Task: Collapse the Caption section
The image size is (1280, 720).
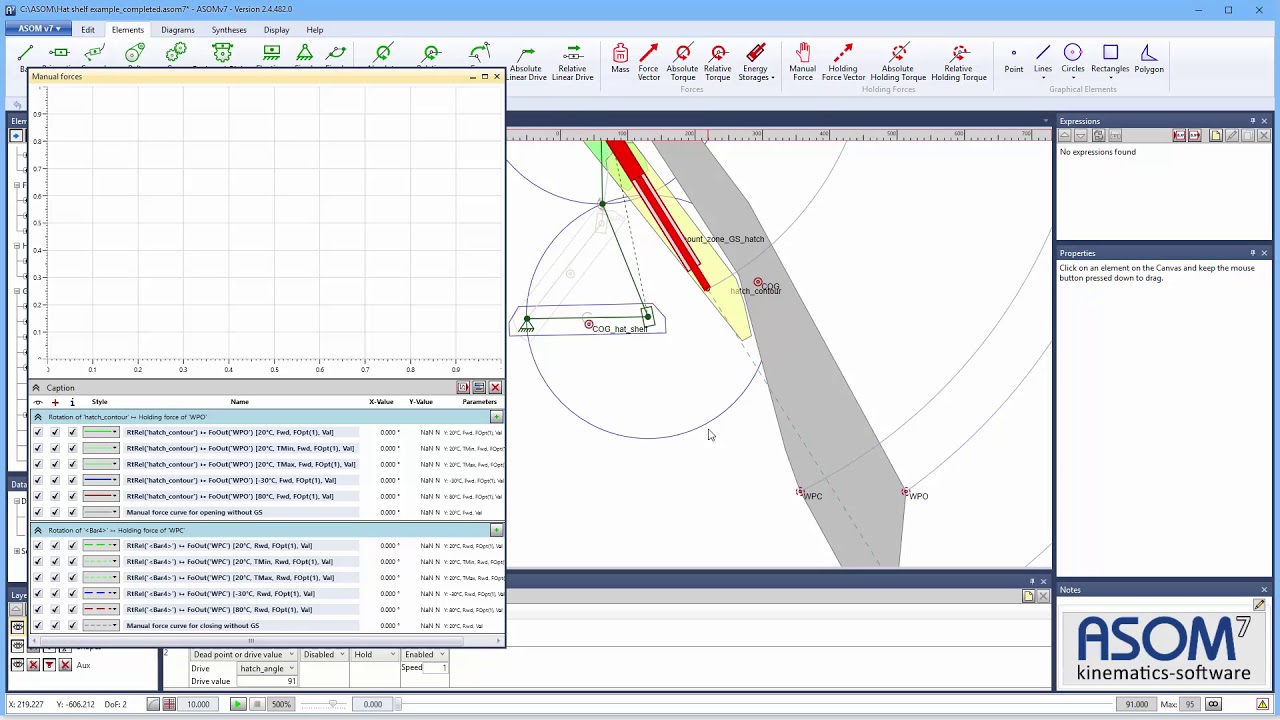Action: (x=36, y=388)
